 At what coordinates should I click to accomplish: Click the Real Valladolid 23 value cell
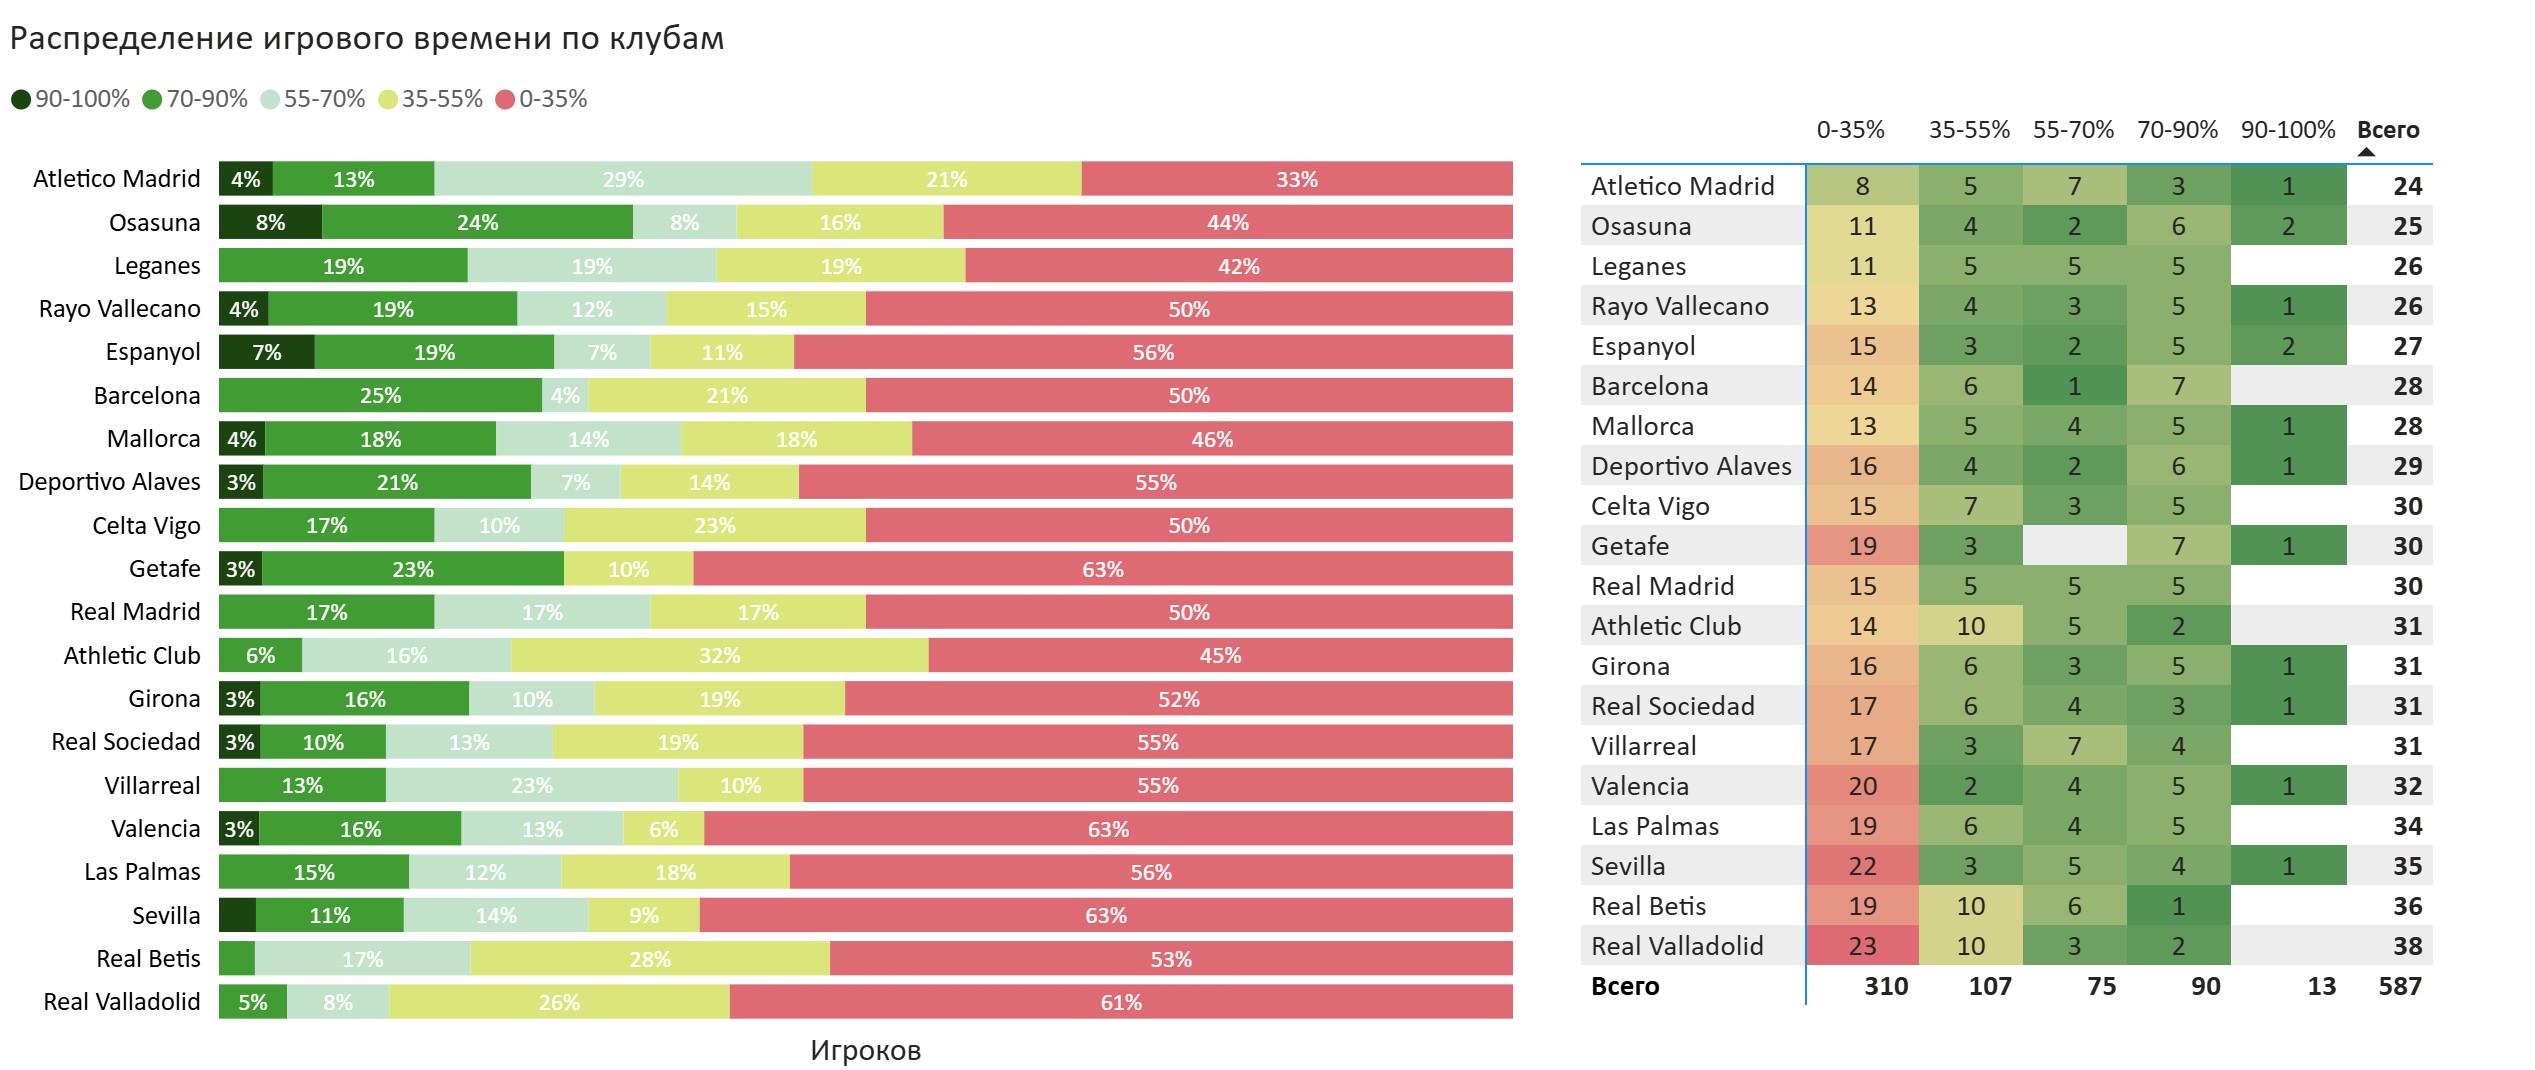1862,946
